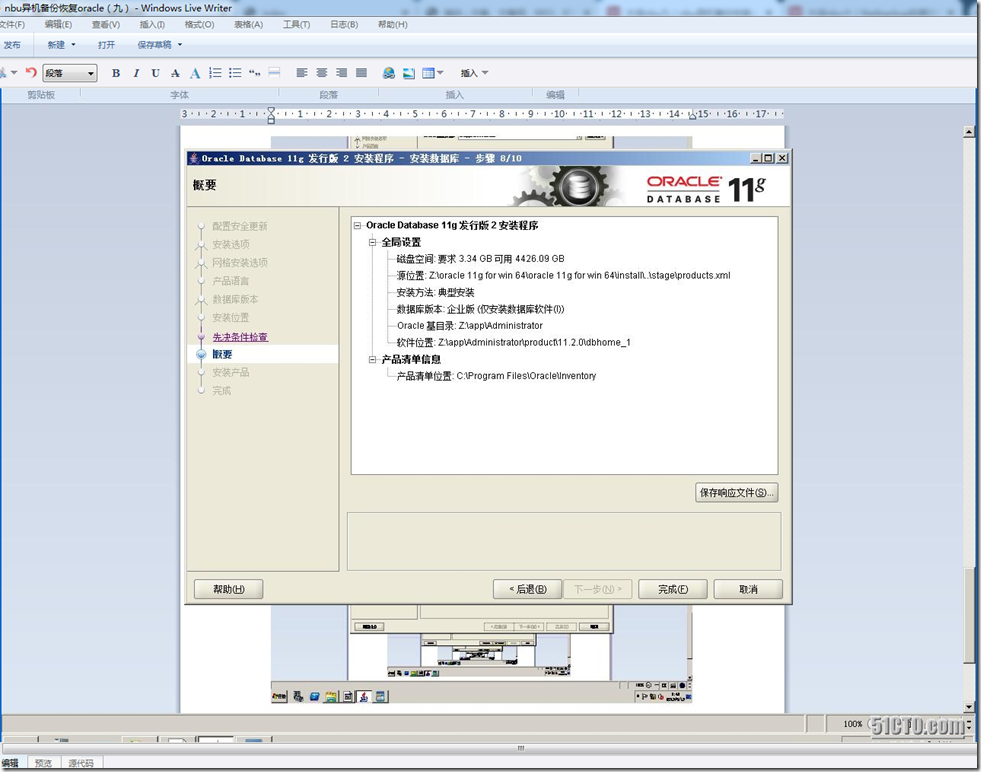Click 发布 publish button
Image resolution: width=981 pixels, height=772 pixels.
(x=12, y=45)
